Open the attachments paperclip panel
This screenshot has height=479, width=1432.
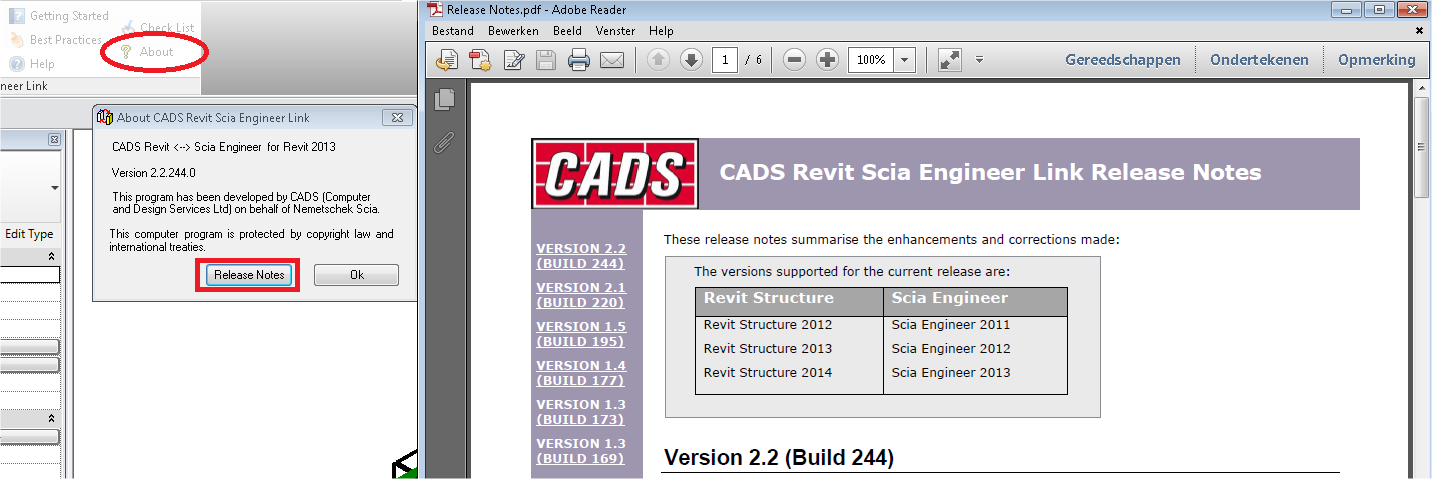(444, 143)
